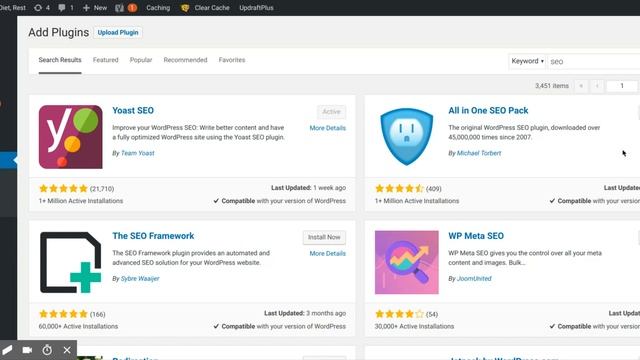The width and height of the screenshot is (640, 360).
Task: Click the timer icon in recorder toolbar
Action: pyautogui.click(x=47, y=350)
